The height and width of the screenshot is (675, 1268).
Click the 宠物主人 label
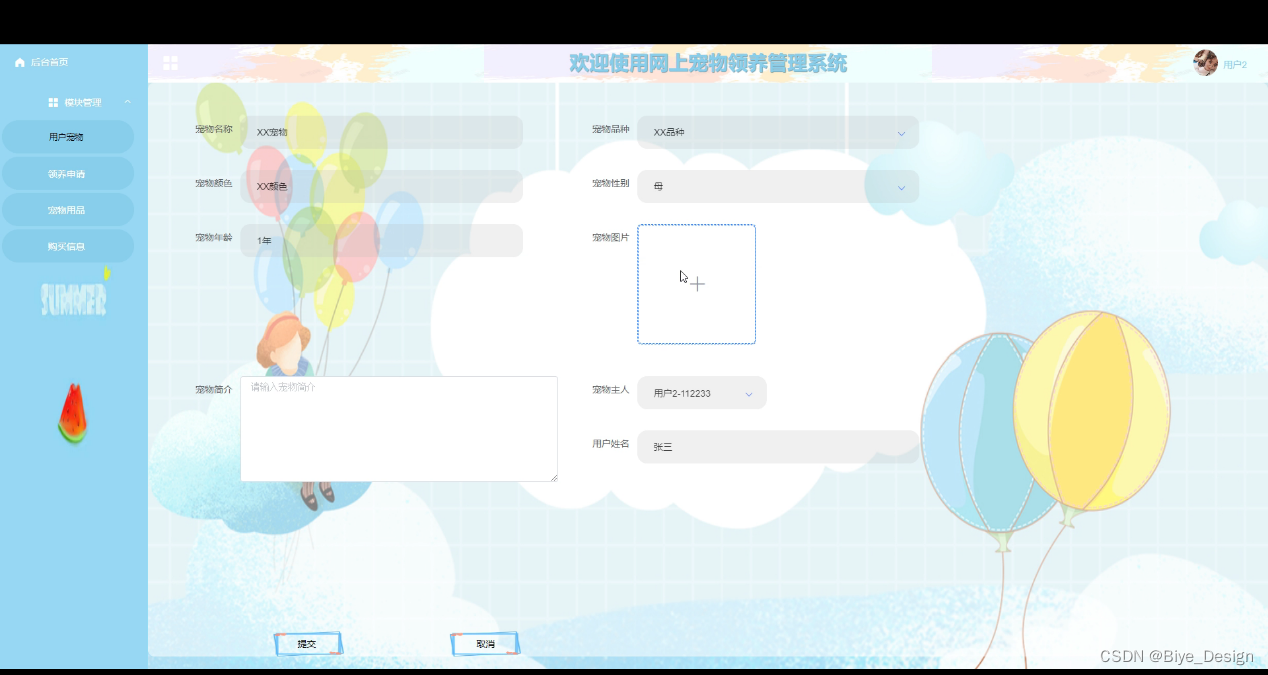(x=611, y=389)
